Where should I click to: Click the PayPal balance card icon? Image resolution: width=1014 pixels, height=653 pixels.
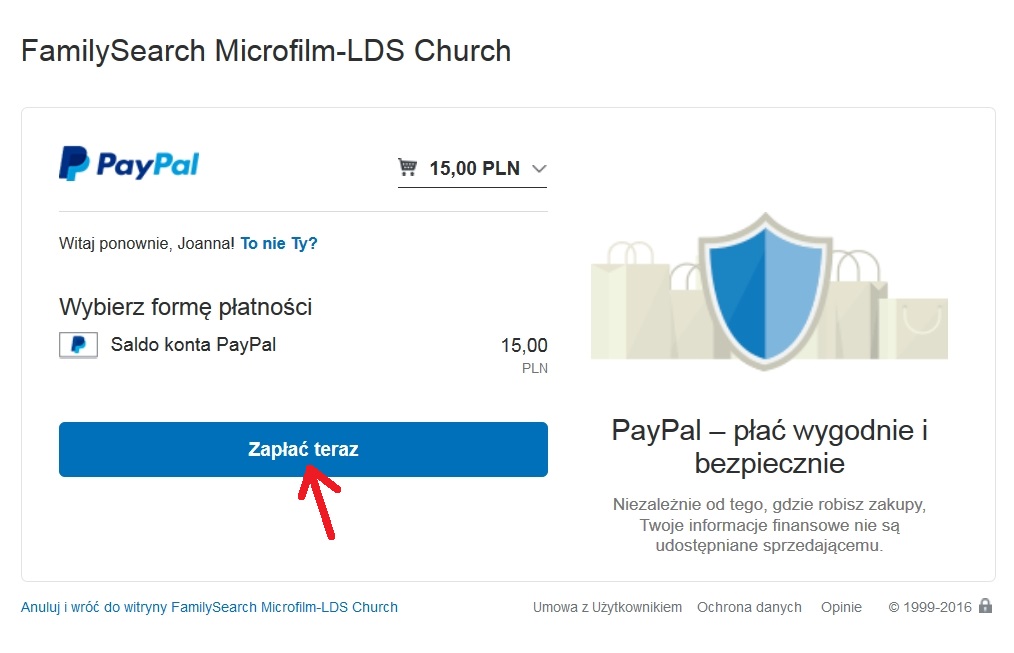[79, 345]
